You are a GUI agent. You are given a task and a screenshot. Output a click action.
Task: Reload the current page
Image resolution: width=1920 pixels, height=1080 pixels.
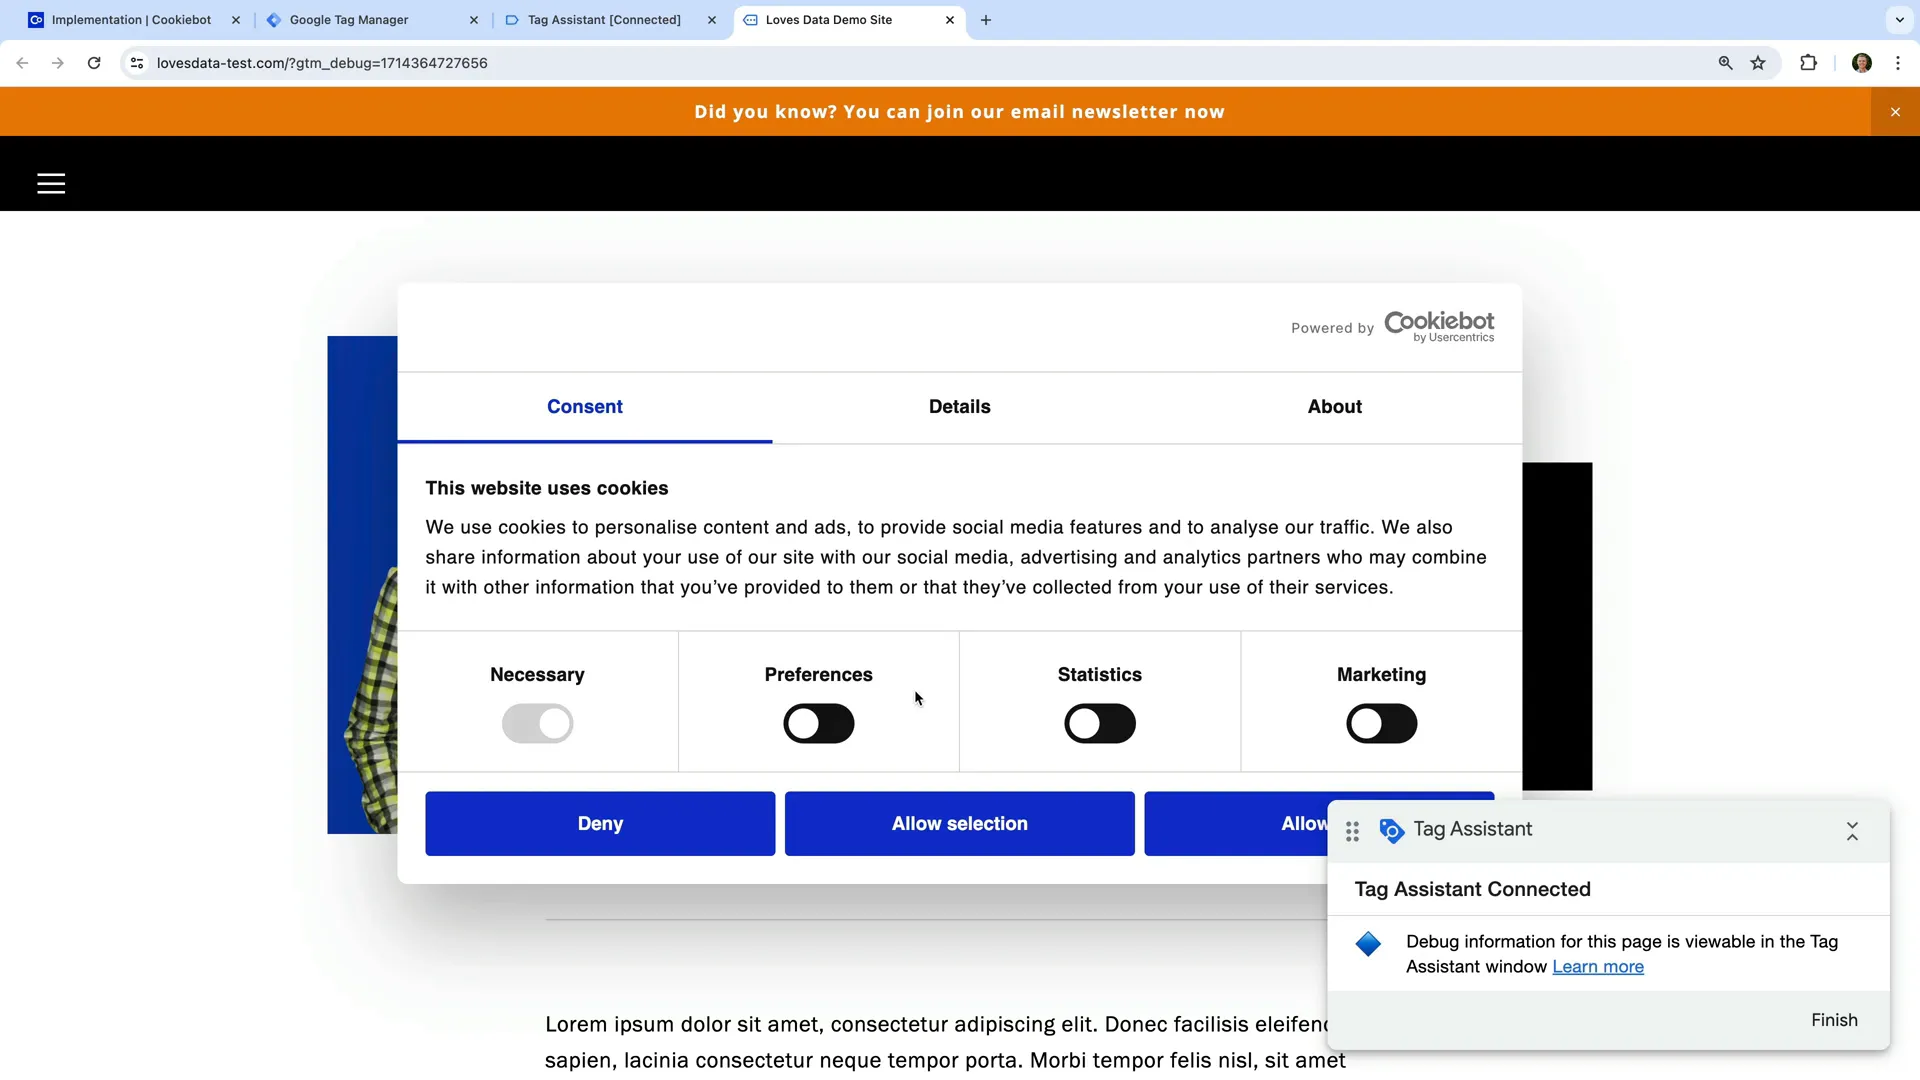coord(93,62)
